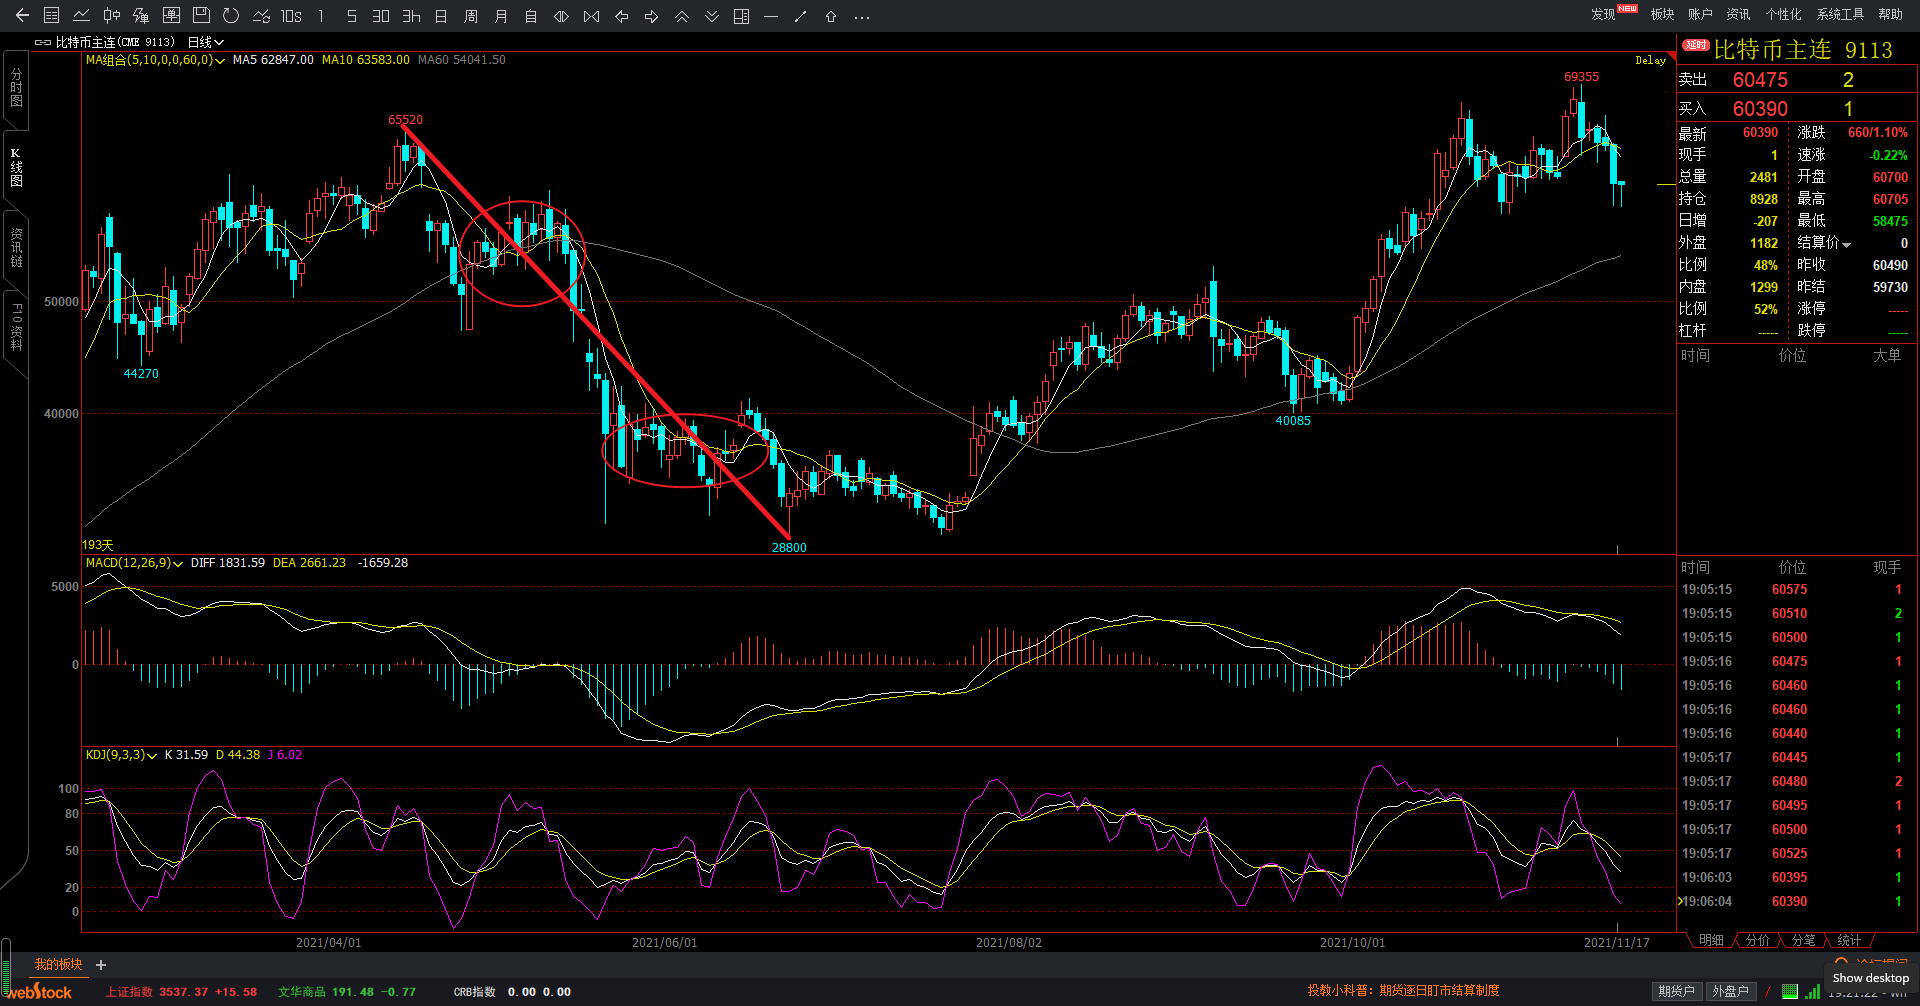Select the trend line drawing tool
This screenshot has height=1006, width=1920.
coord(800,16)
